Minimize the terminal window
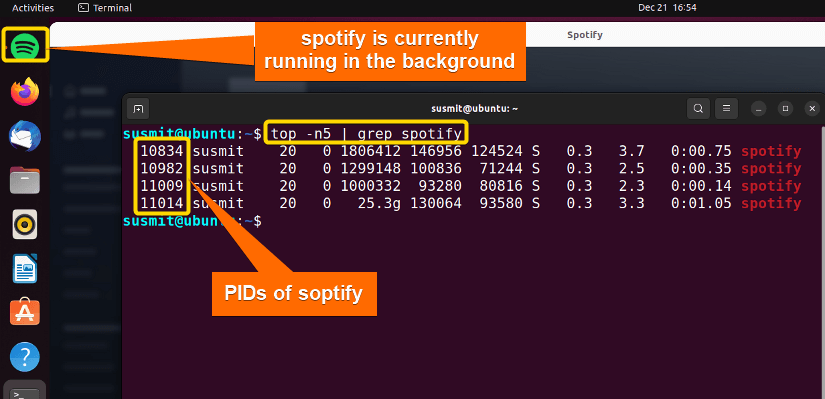Image resolution: width=825 pixels, height=399 pixels. point(759,109)
